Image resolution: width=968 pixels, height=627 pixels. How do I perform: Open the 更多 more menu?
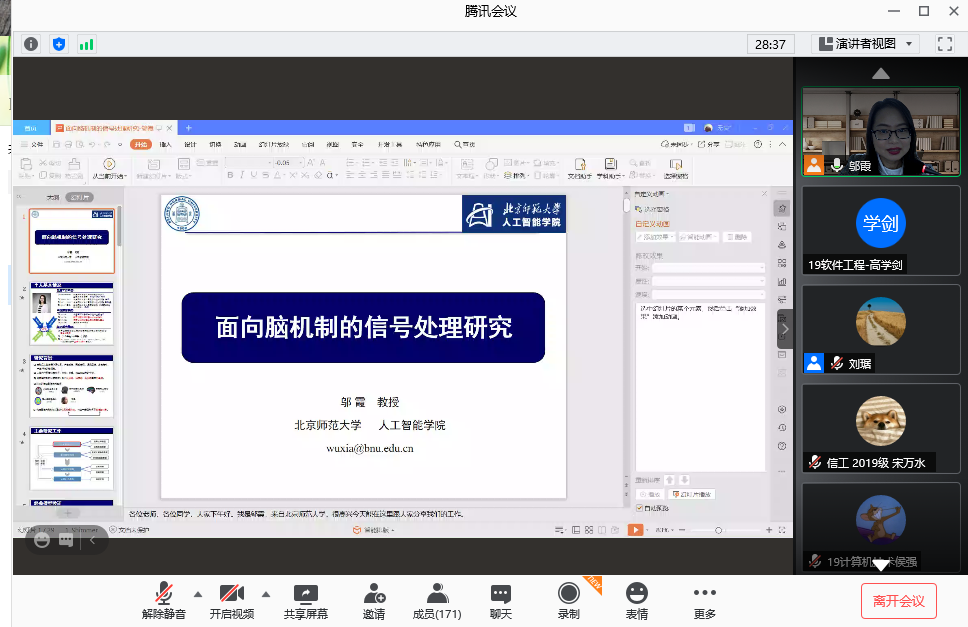[704, 600]
